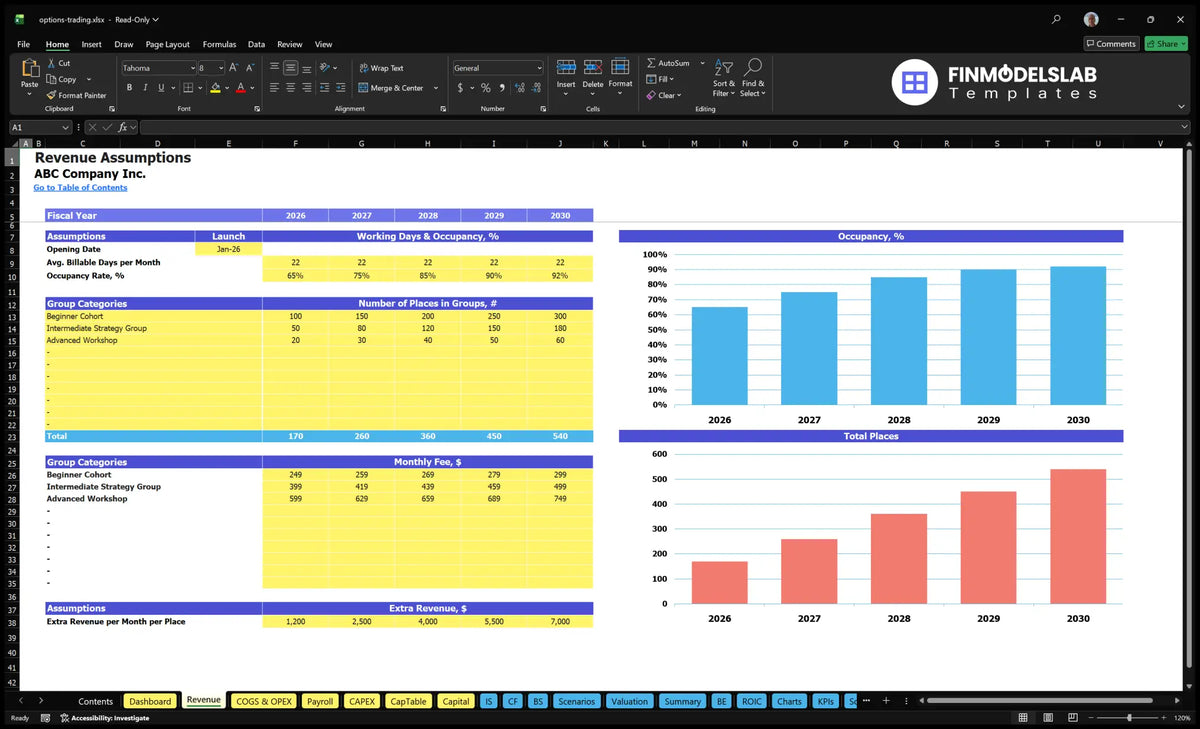Align text to the top
The width and height of the screenshot is (1200, 729).
pyautogui.click(x=274, y=68)
